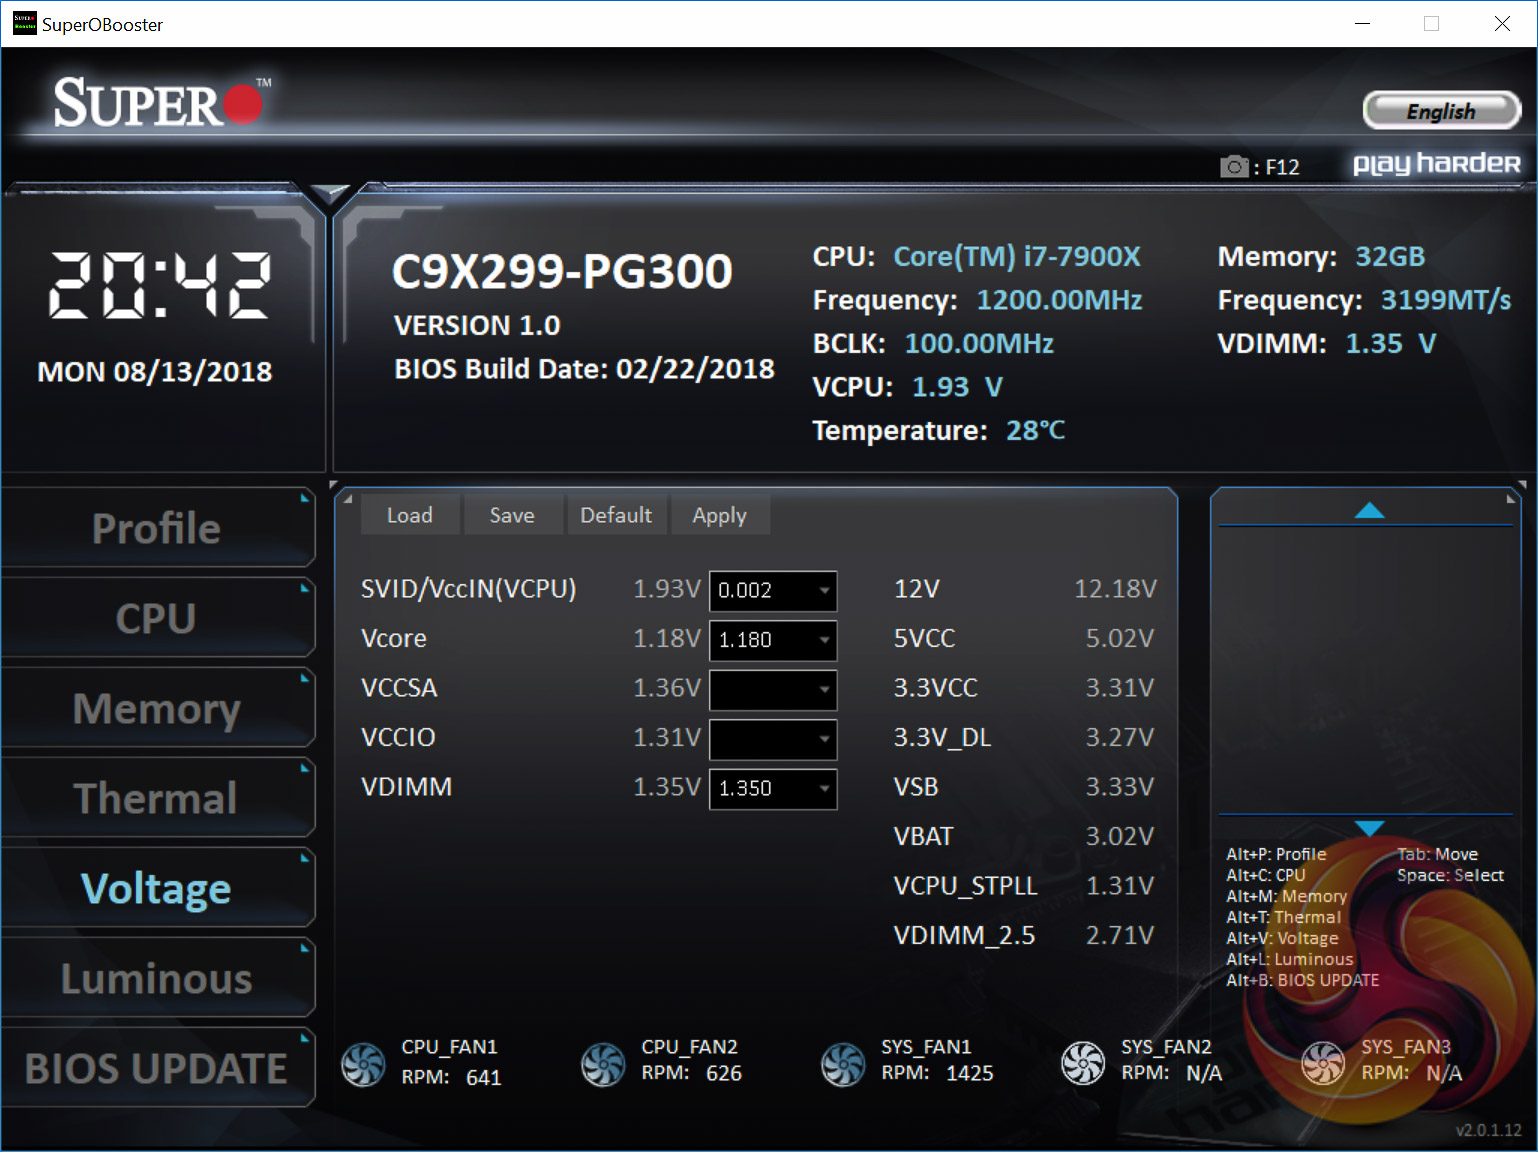Click the SYS_FAN2 fan icon
The width and height of the screenshot is (1538, 1152).
click(x=1083, y=1063)
